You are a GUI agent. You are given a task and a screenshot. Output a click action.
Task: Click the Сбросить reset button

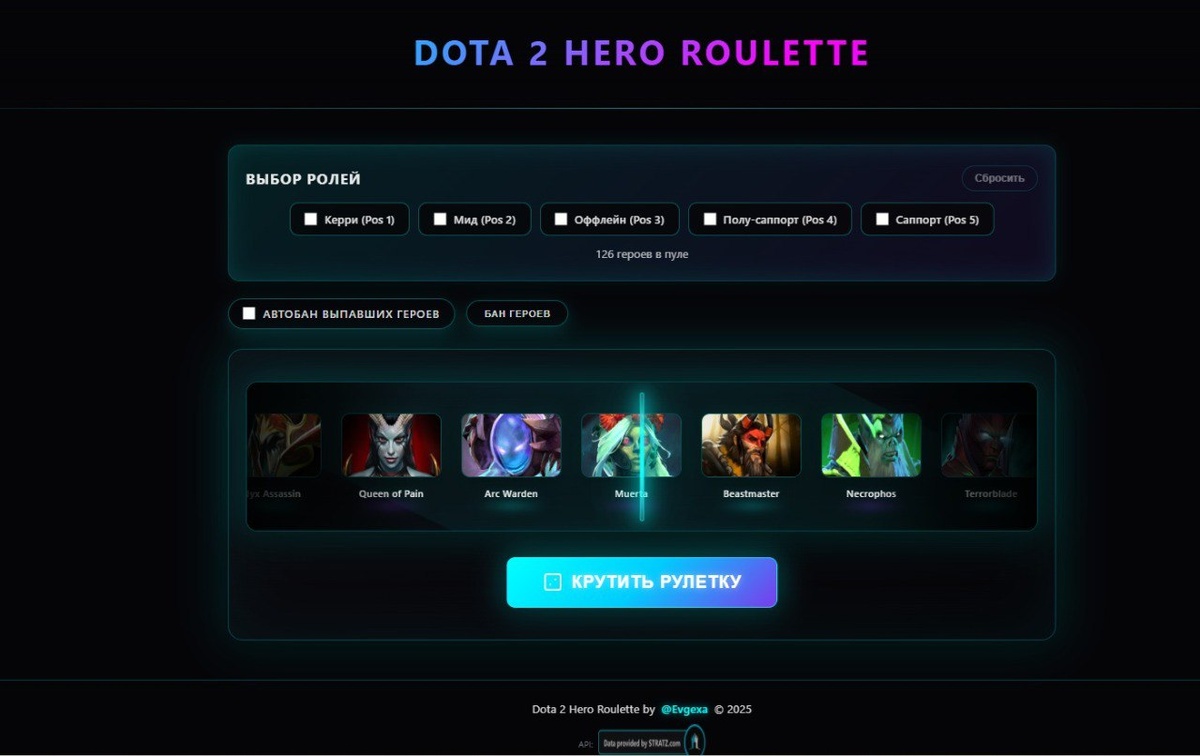pyautogui.click(x=1000, y=178)
